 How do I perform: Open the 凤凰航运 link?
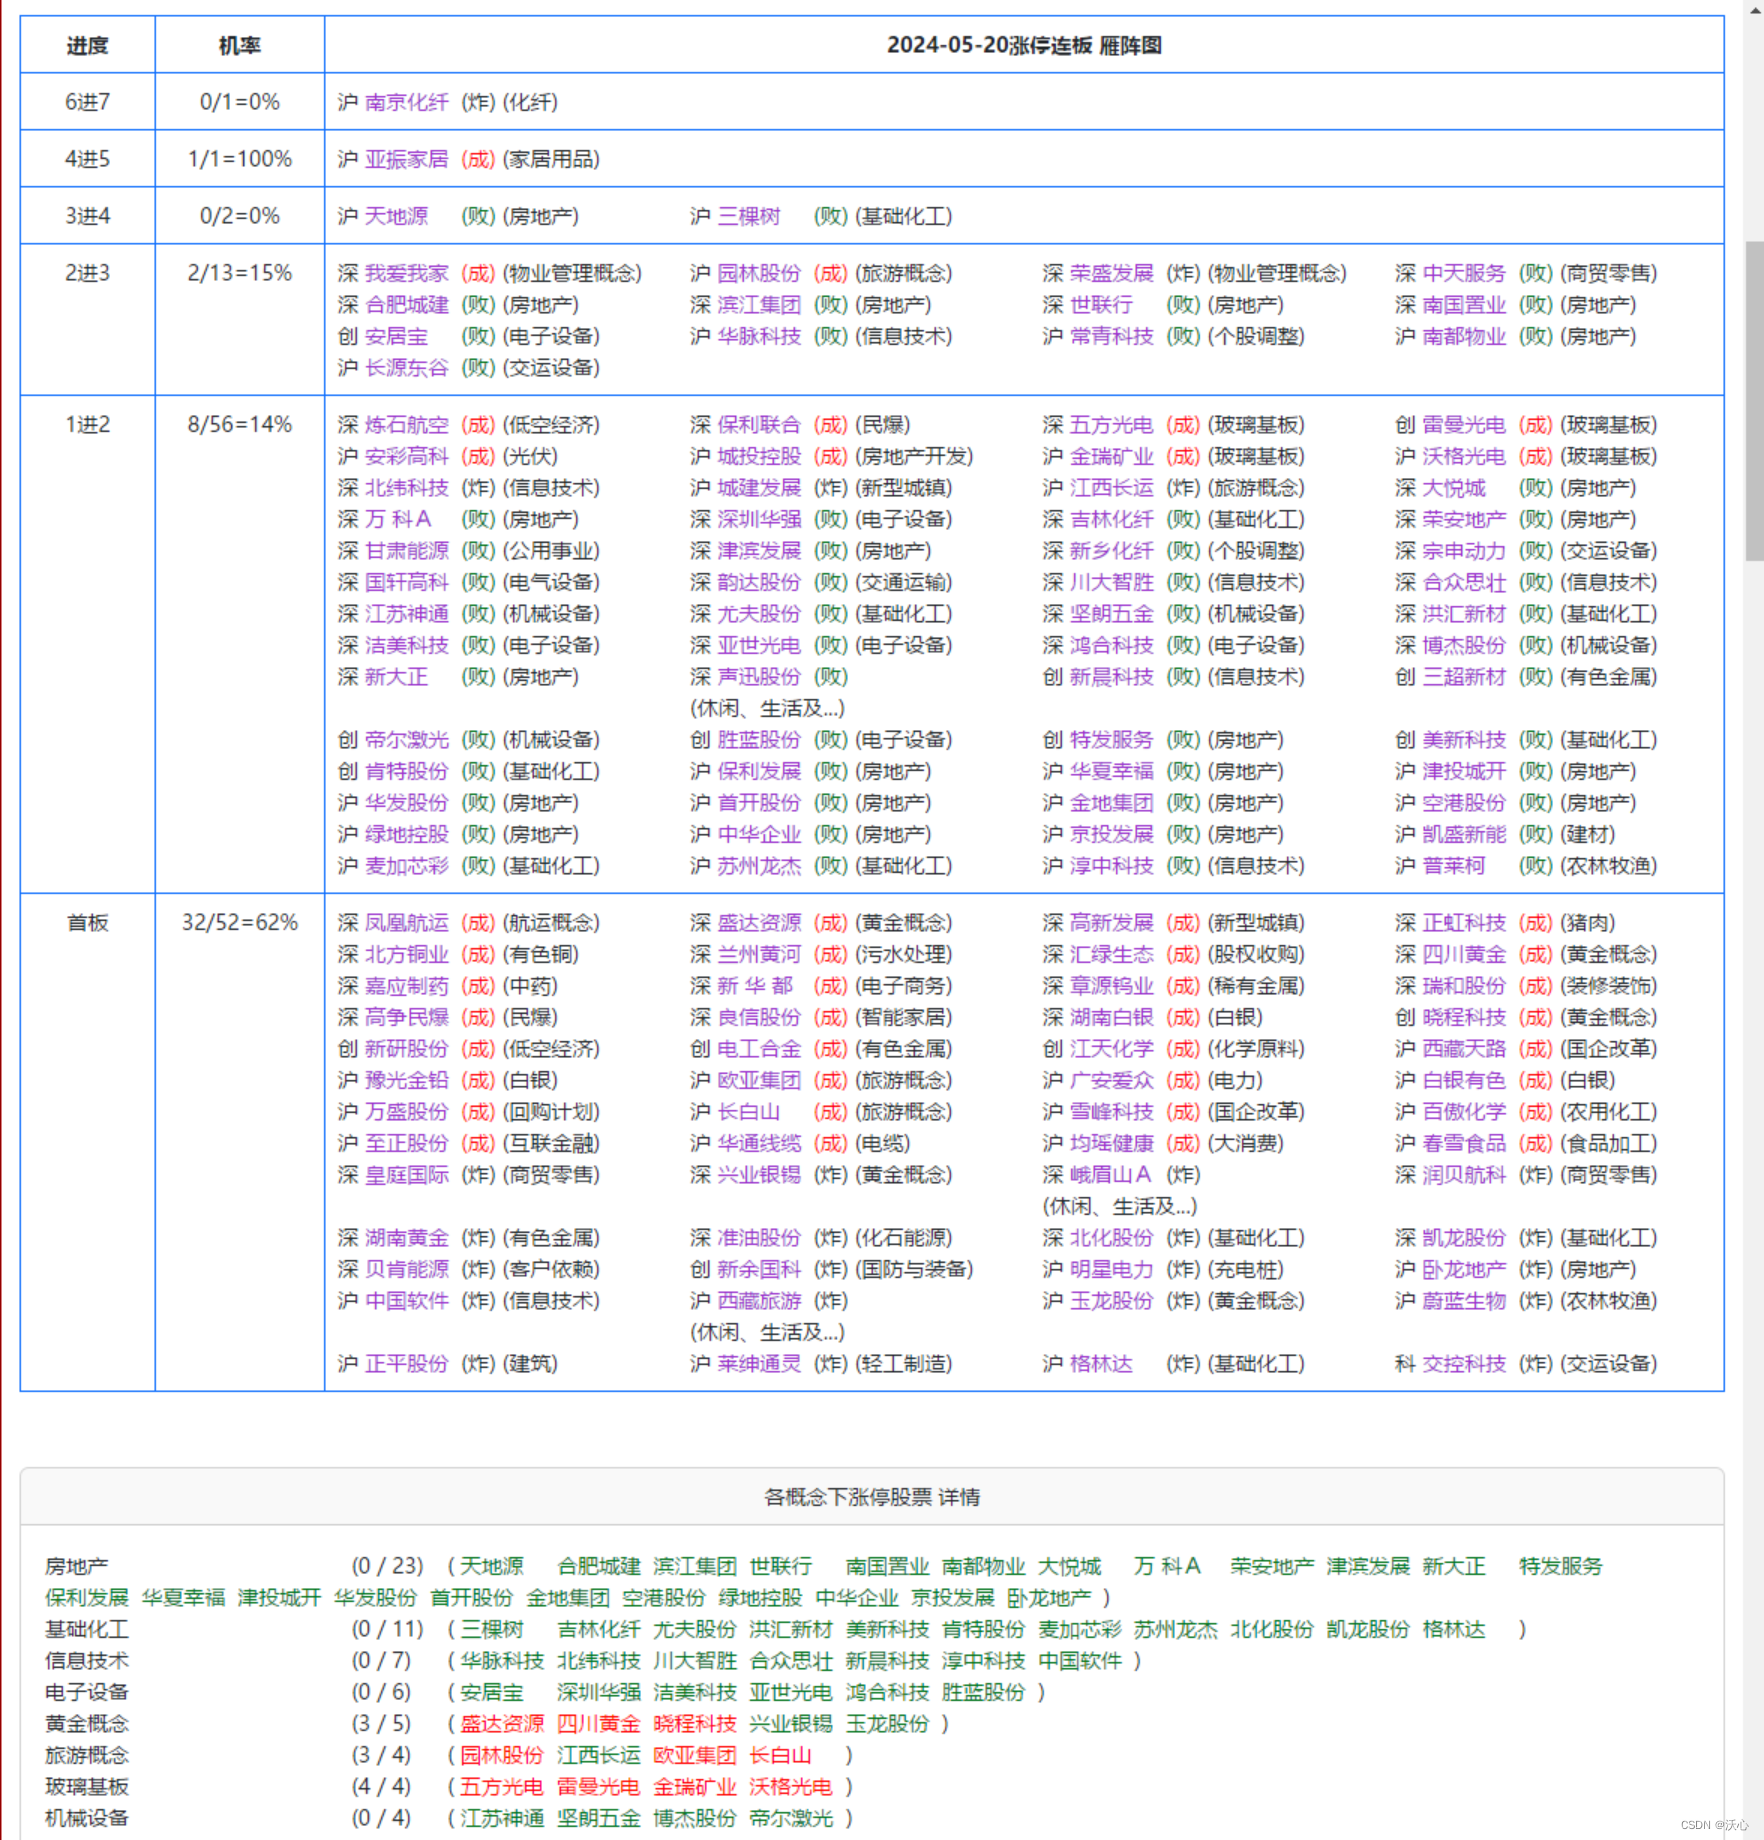(406, 923)
